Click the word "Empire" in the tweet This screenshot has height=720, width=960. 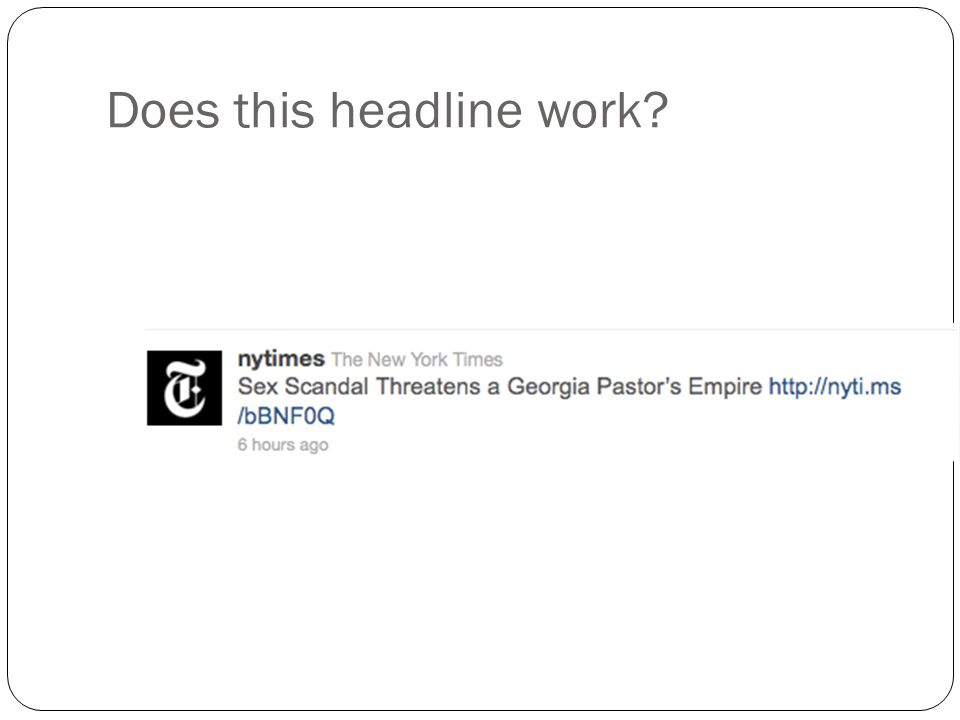pyautogui.click(x=725, y=387)
